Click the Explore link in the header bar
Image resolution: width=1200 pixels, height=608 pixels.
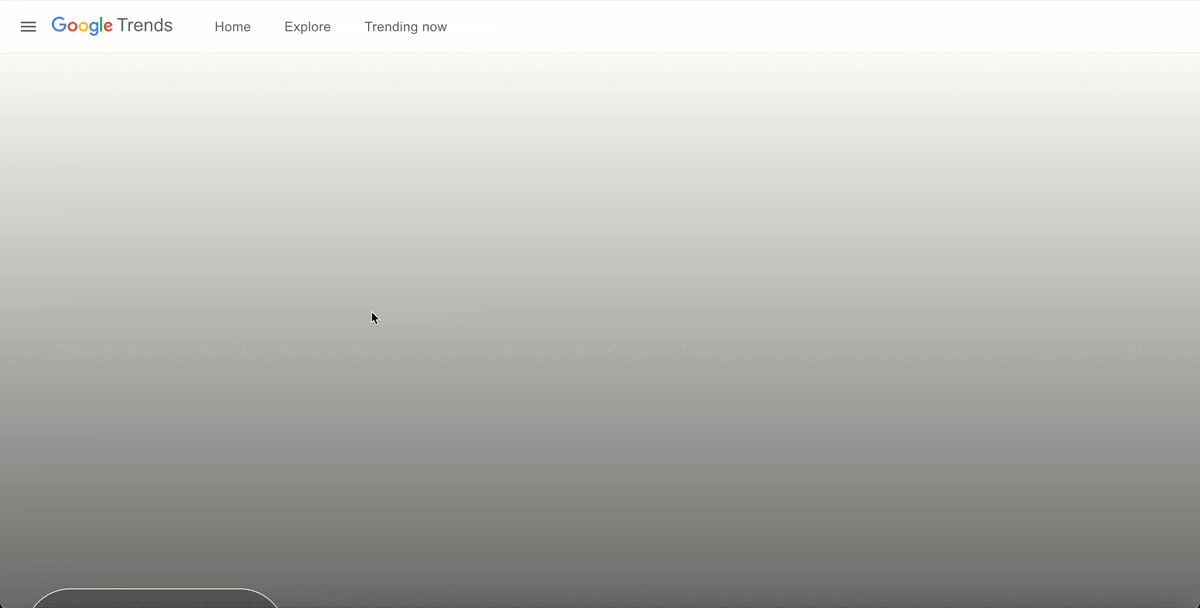tap(307, 27)
